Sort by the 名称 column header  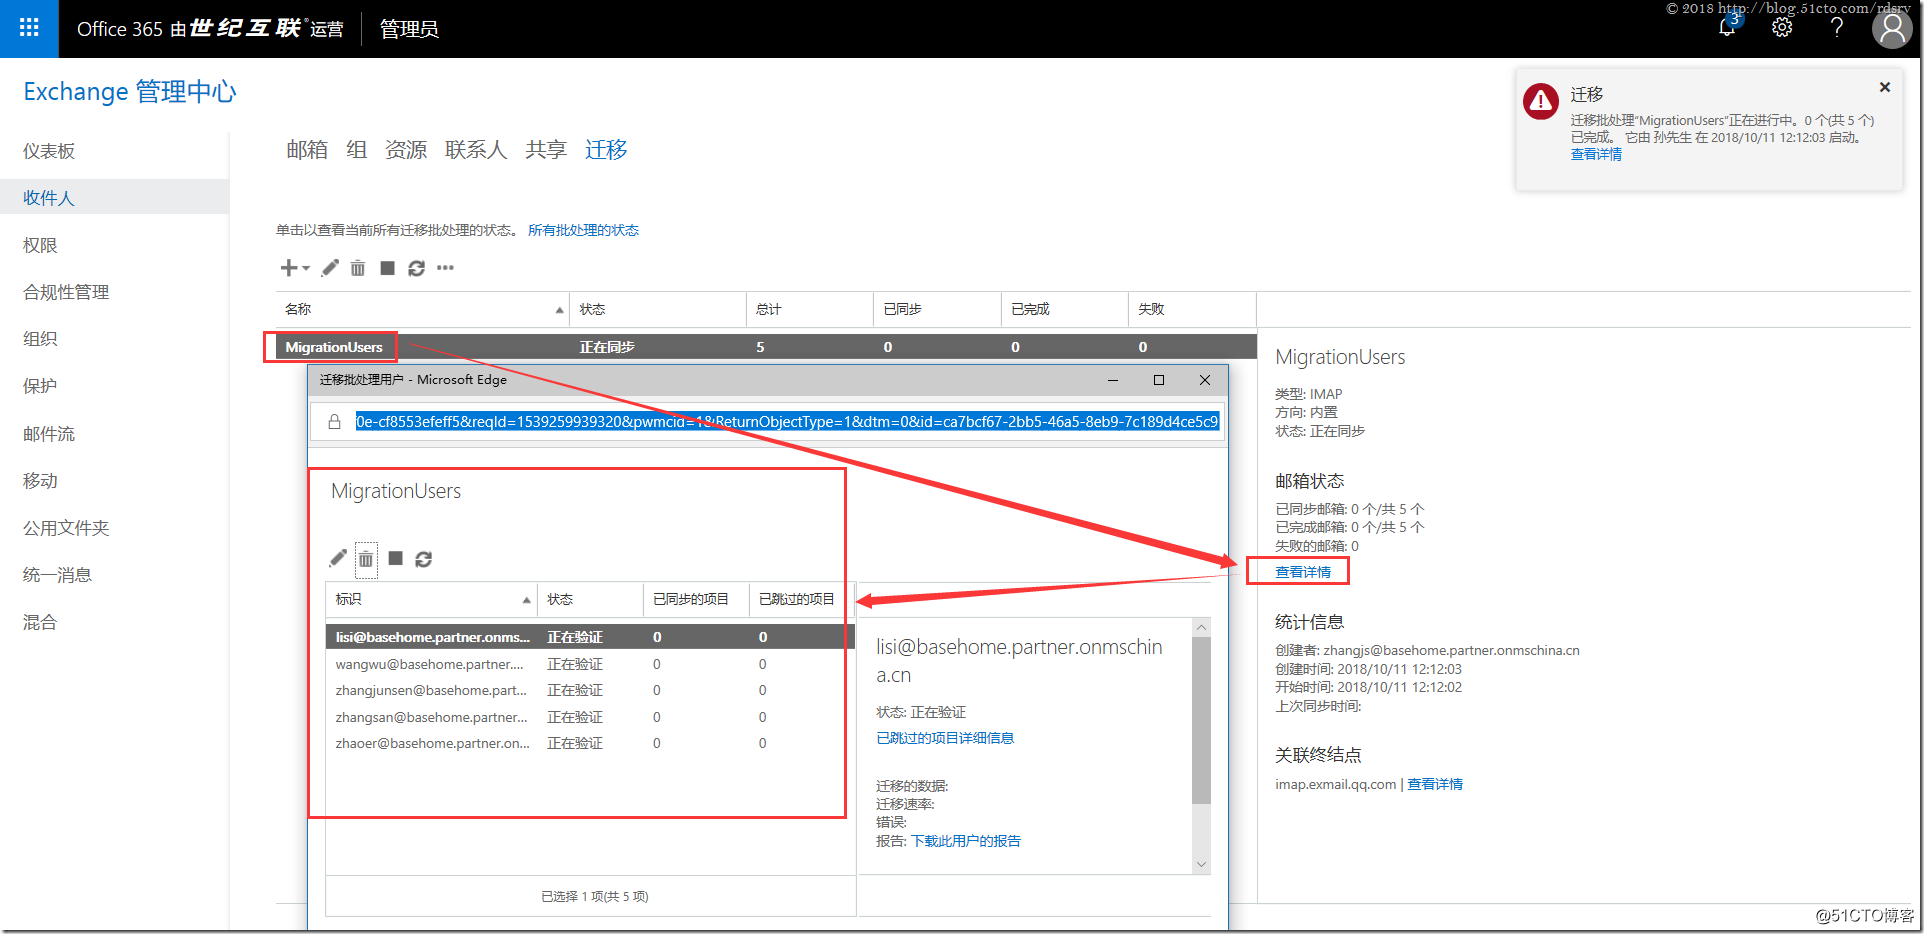coord(422,309)
